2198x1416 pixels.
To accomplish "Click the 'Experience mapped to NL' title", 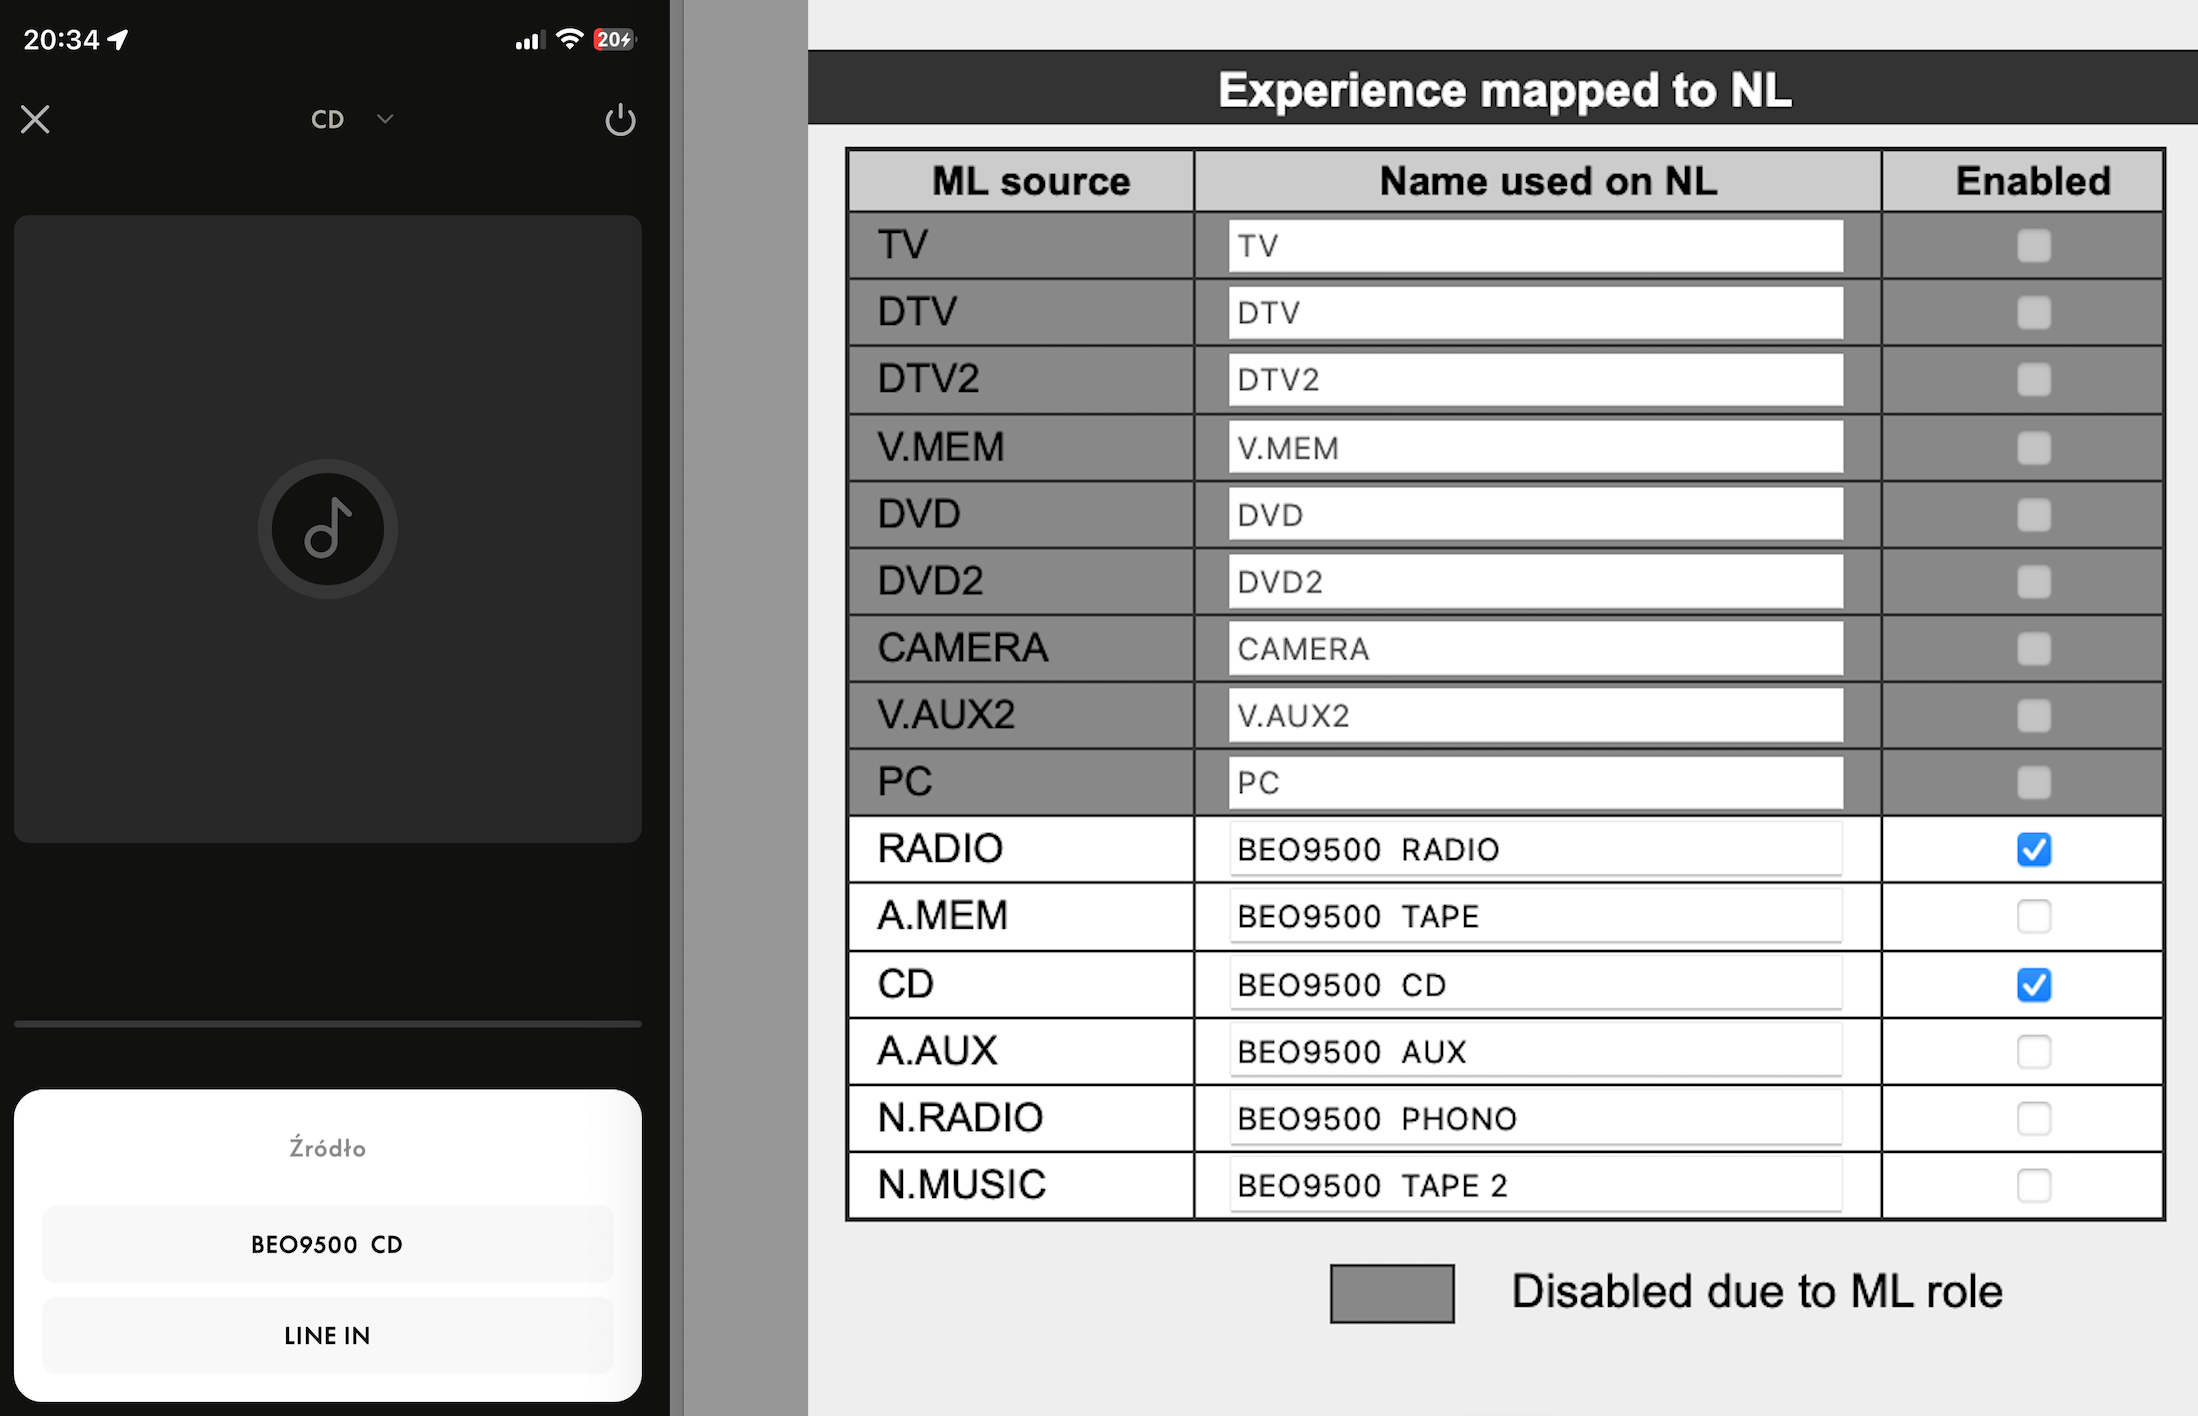I will [1504, 90].
